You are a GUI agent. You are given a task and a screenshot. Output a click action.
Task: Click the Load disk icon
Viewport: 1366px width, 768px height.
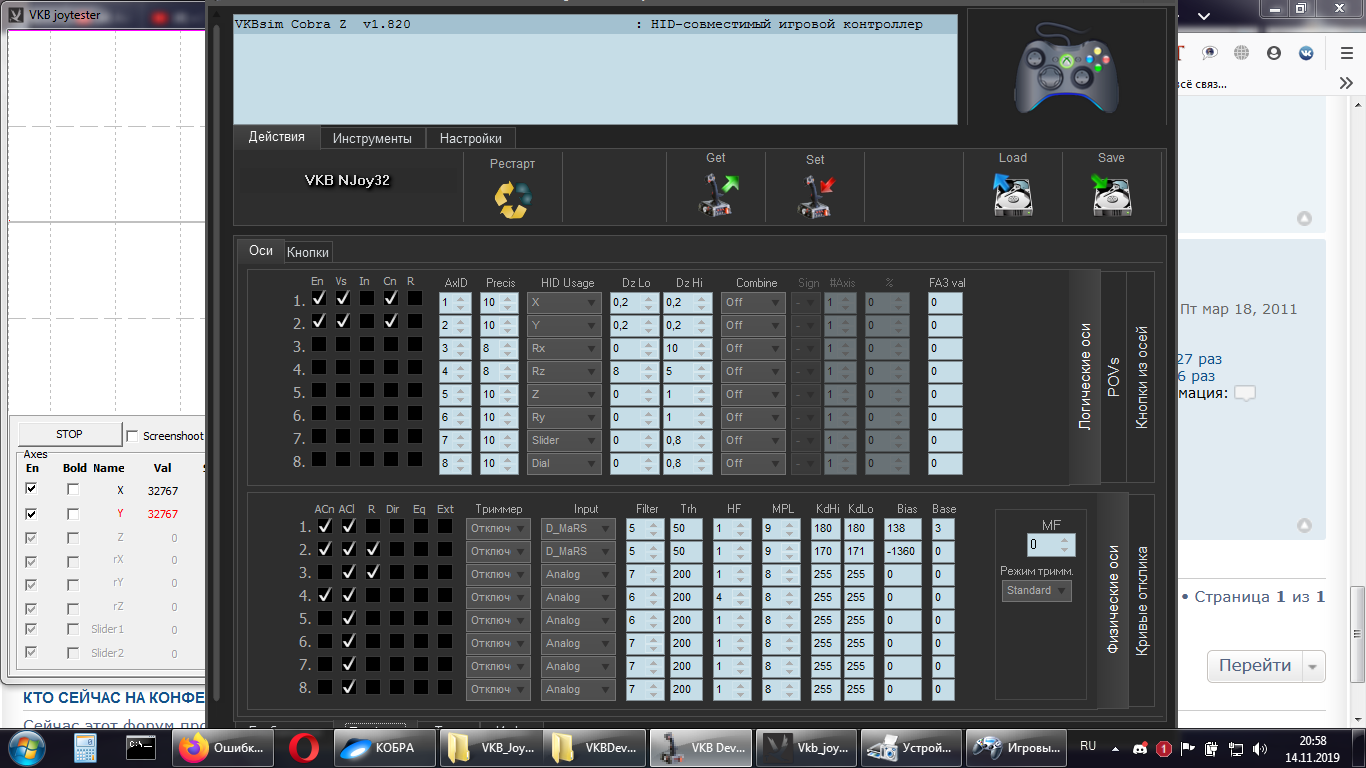1012,195
